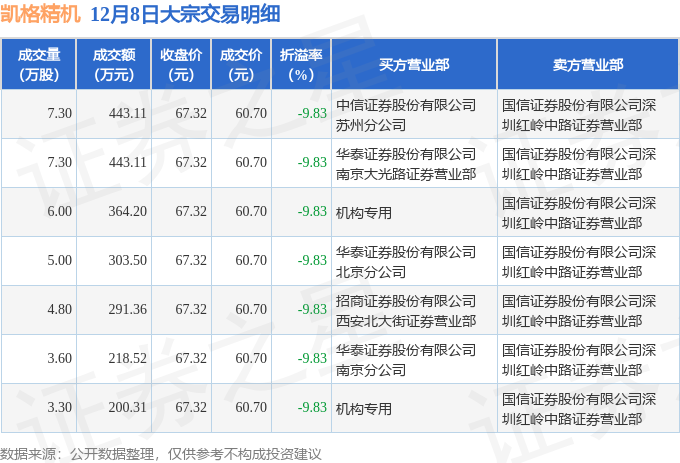Select the 成交额(万元) column header
The image size is (680, 463).
[x=114, y=65]
